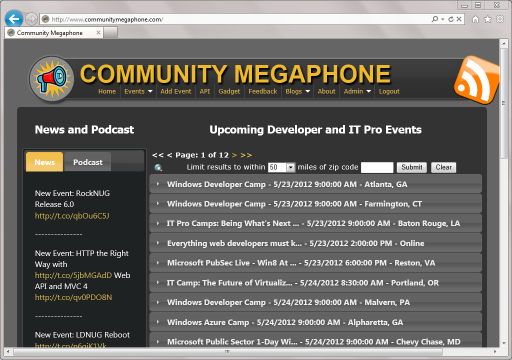Screen dimensions: 512x360
Task: Open the Feedback menu item
Action: 263,91
